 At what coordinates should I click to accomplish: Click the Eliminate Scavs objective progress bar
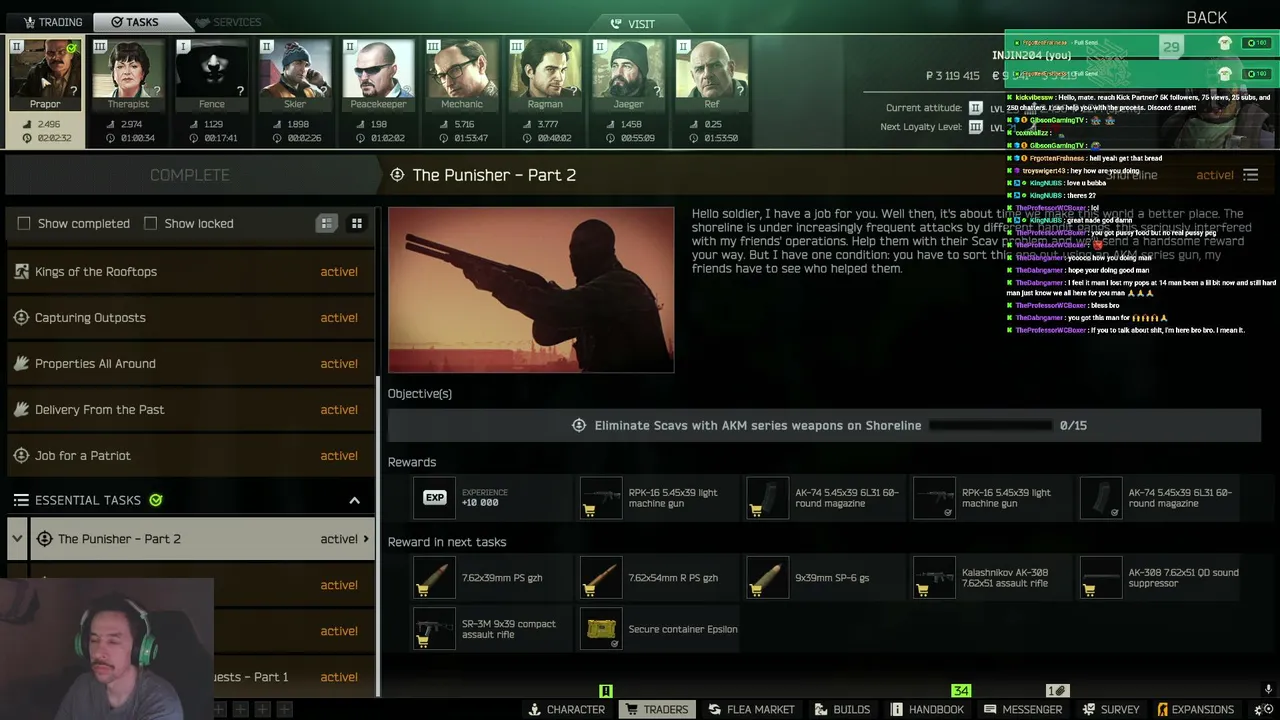coord(991,425)
